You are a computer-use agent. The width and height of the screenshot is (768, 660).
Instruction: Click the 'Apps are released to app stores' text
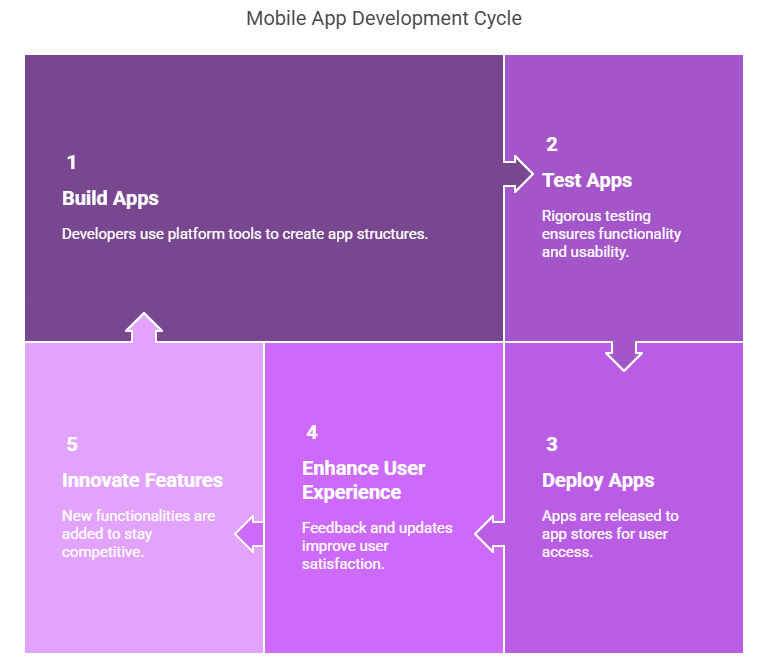pos(610,533)
